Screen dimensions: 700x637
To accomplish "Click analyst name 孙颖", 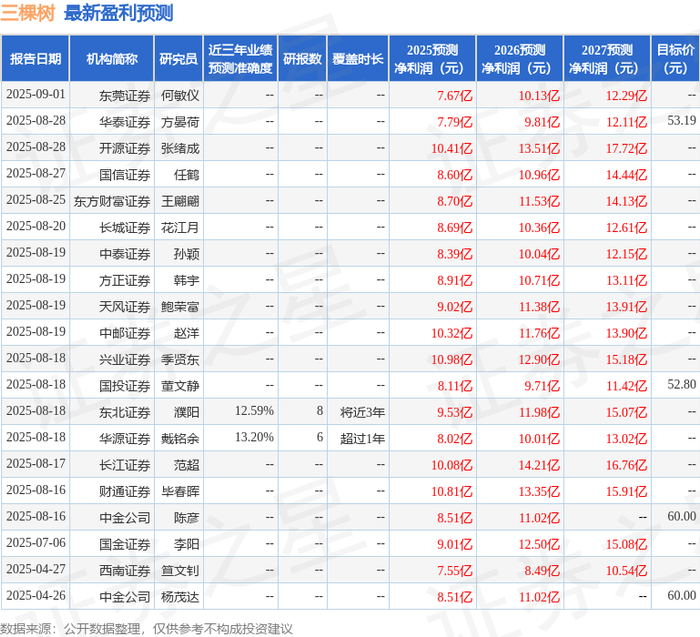I will click(x=187, y=254).
